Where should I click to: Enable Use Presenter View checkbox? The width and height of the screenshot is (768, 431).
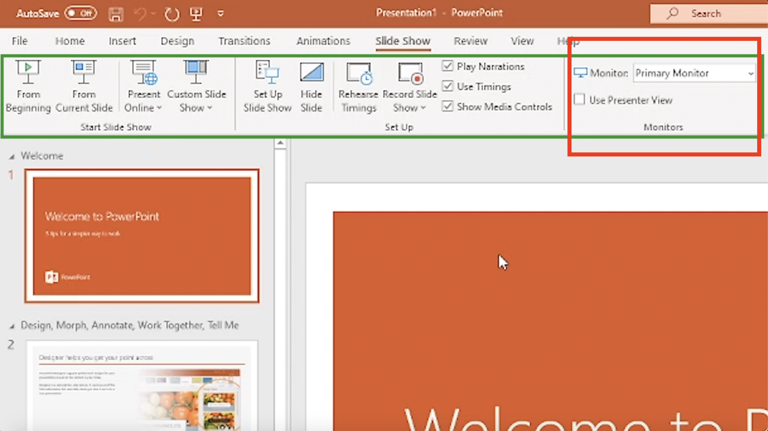coord(579,99)
